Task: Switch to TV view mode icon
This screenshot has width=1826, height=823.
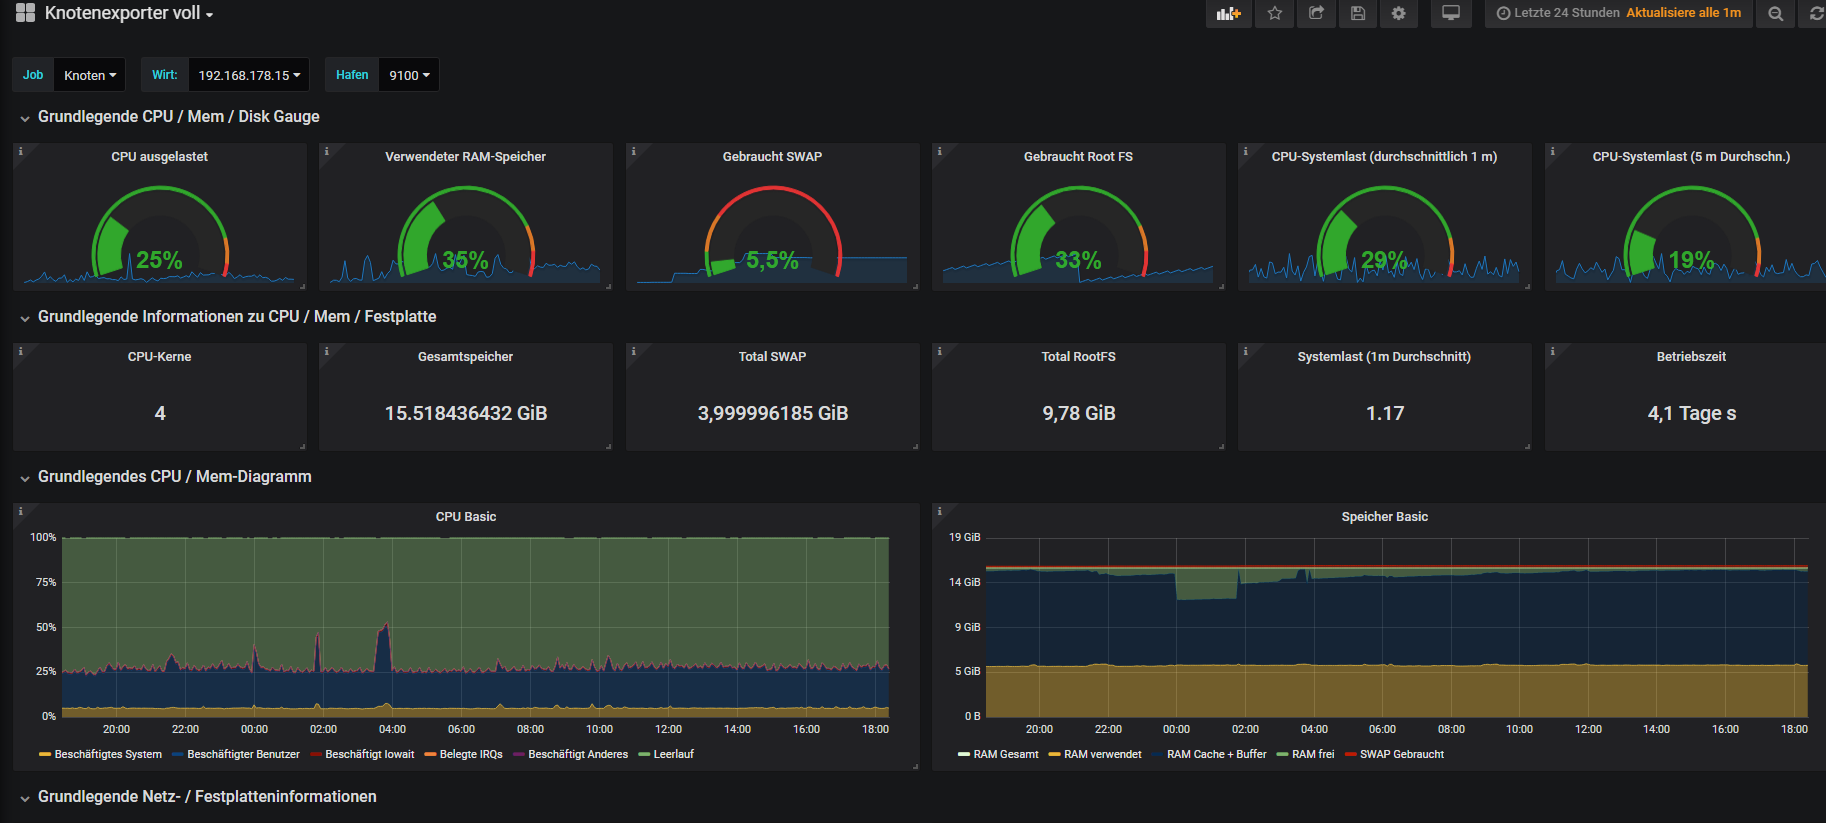Action: (x=1451, y=13)
